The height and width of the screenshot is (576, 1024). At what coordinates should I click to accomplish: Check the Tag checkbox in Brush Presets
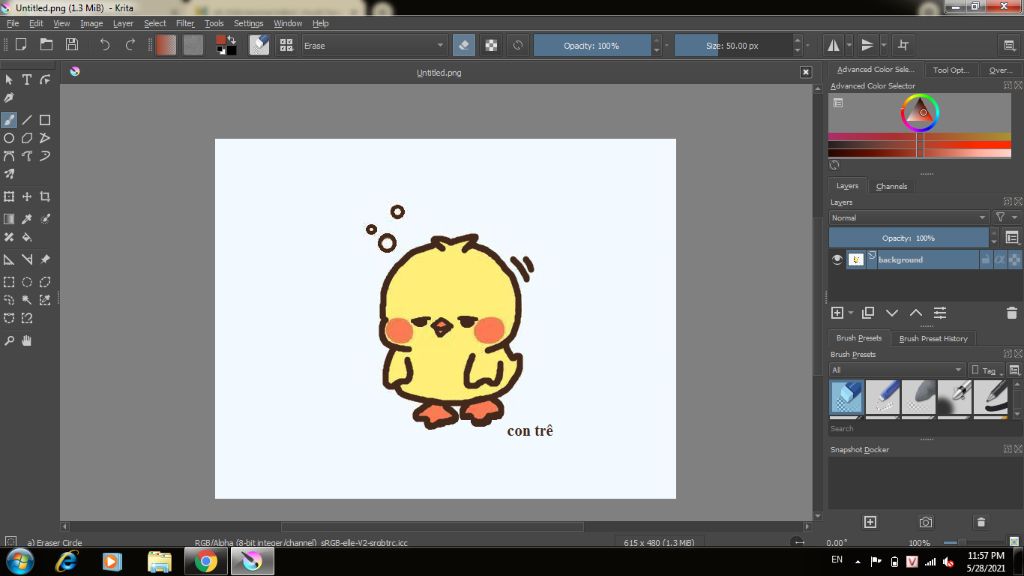[x=975, y=370]
